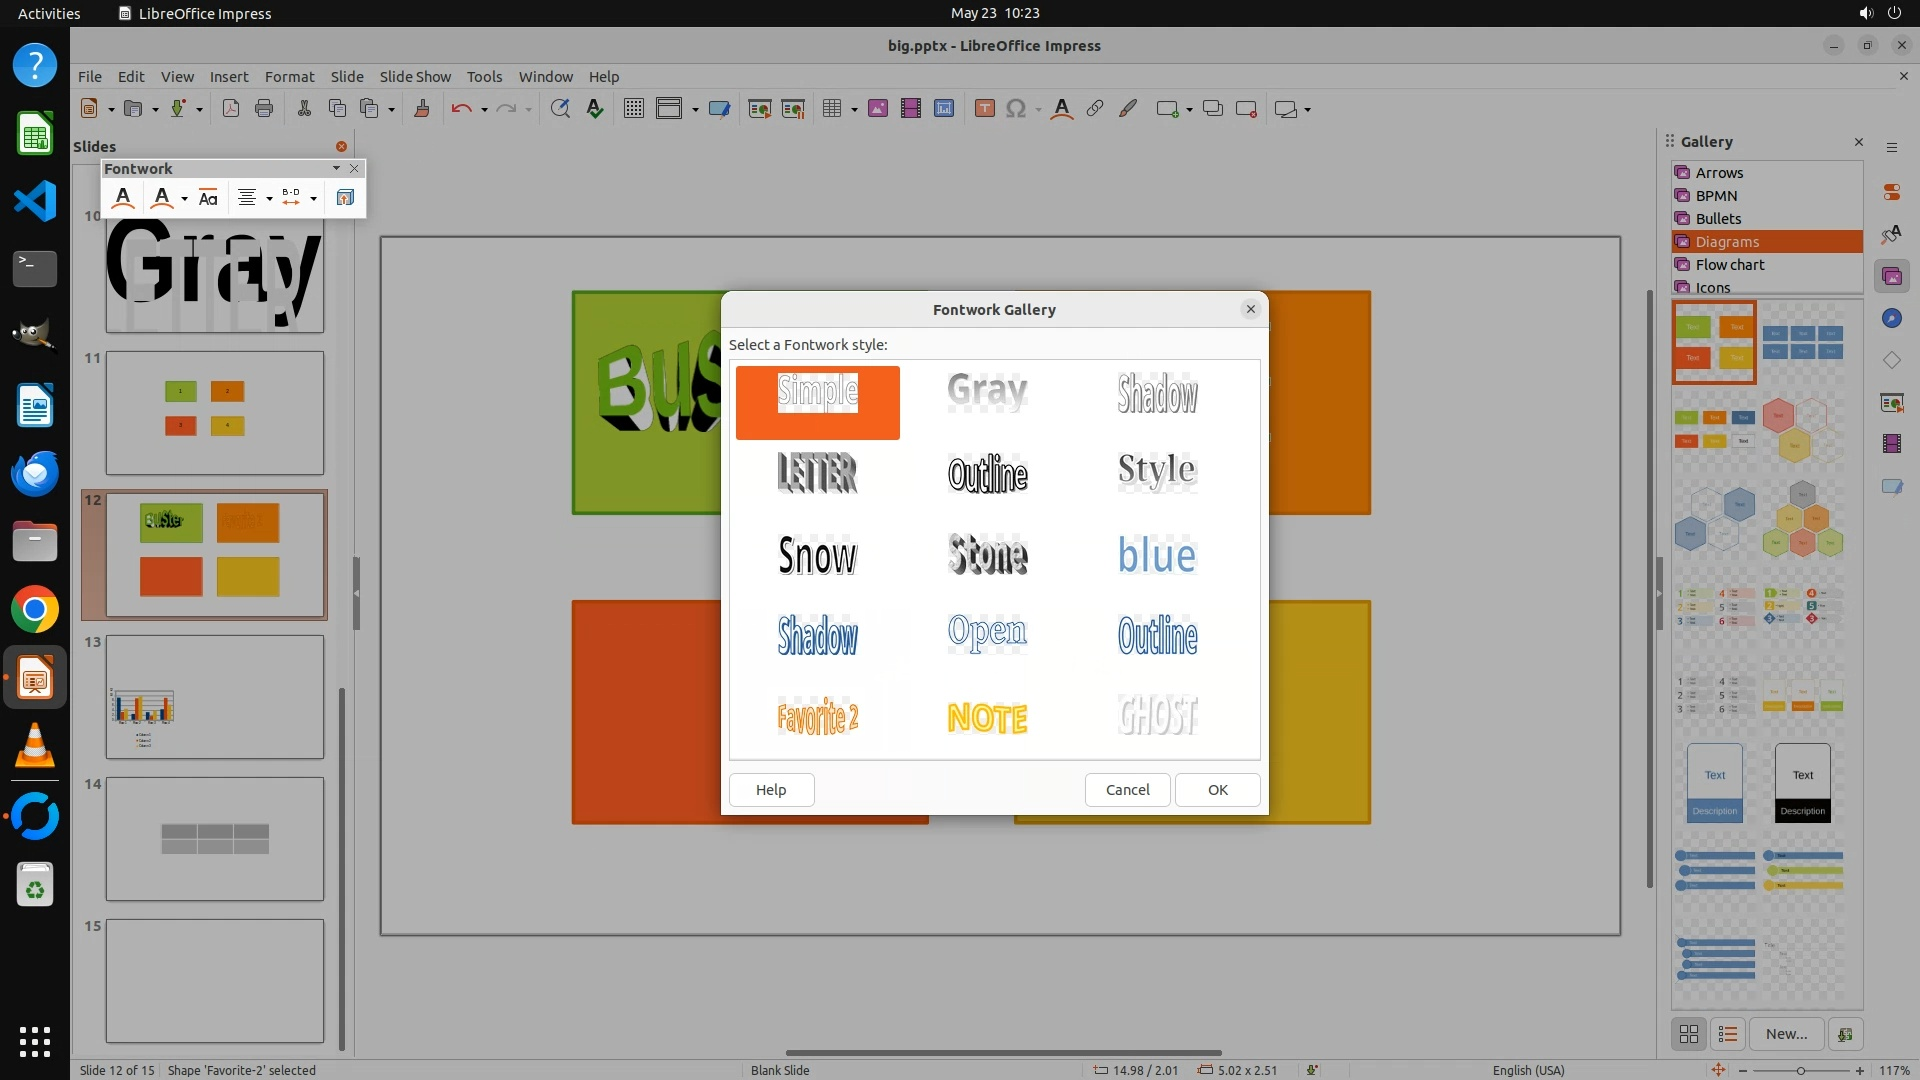Click Cancel in Fontwork Gallery dialog
Viewport: 1920px width, 1080px height.
(x=1127, y=790)
